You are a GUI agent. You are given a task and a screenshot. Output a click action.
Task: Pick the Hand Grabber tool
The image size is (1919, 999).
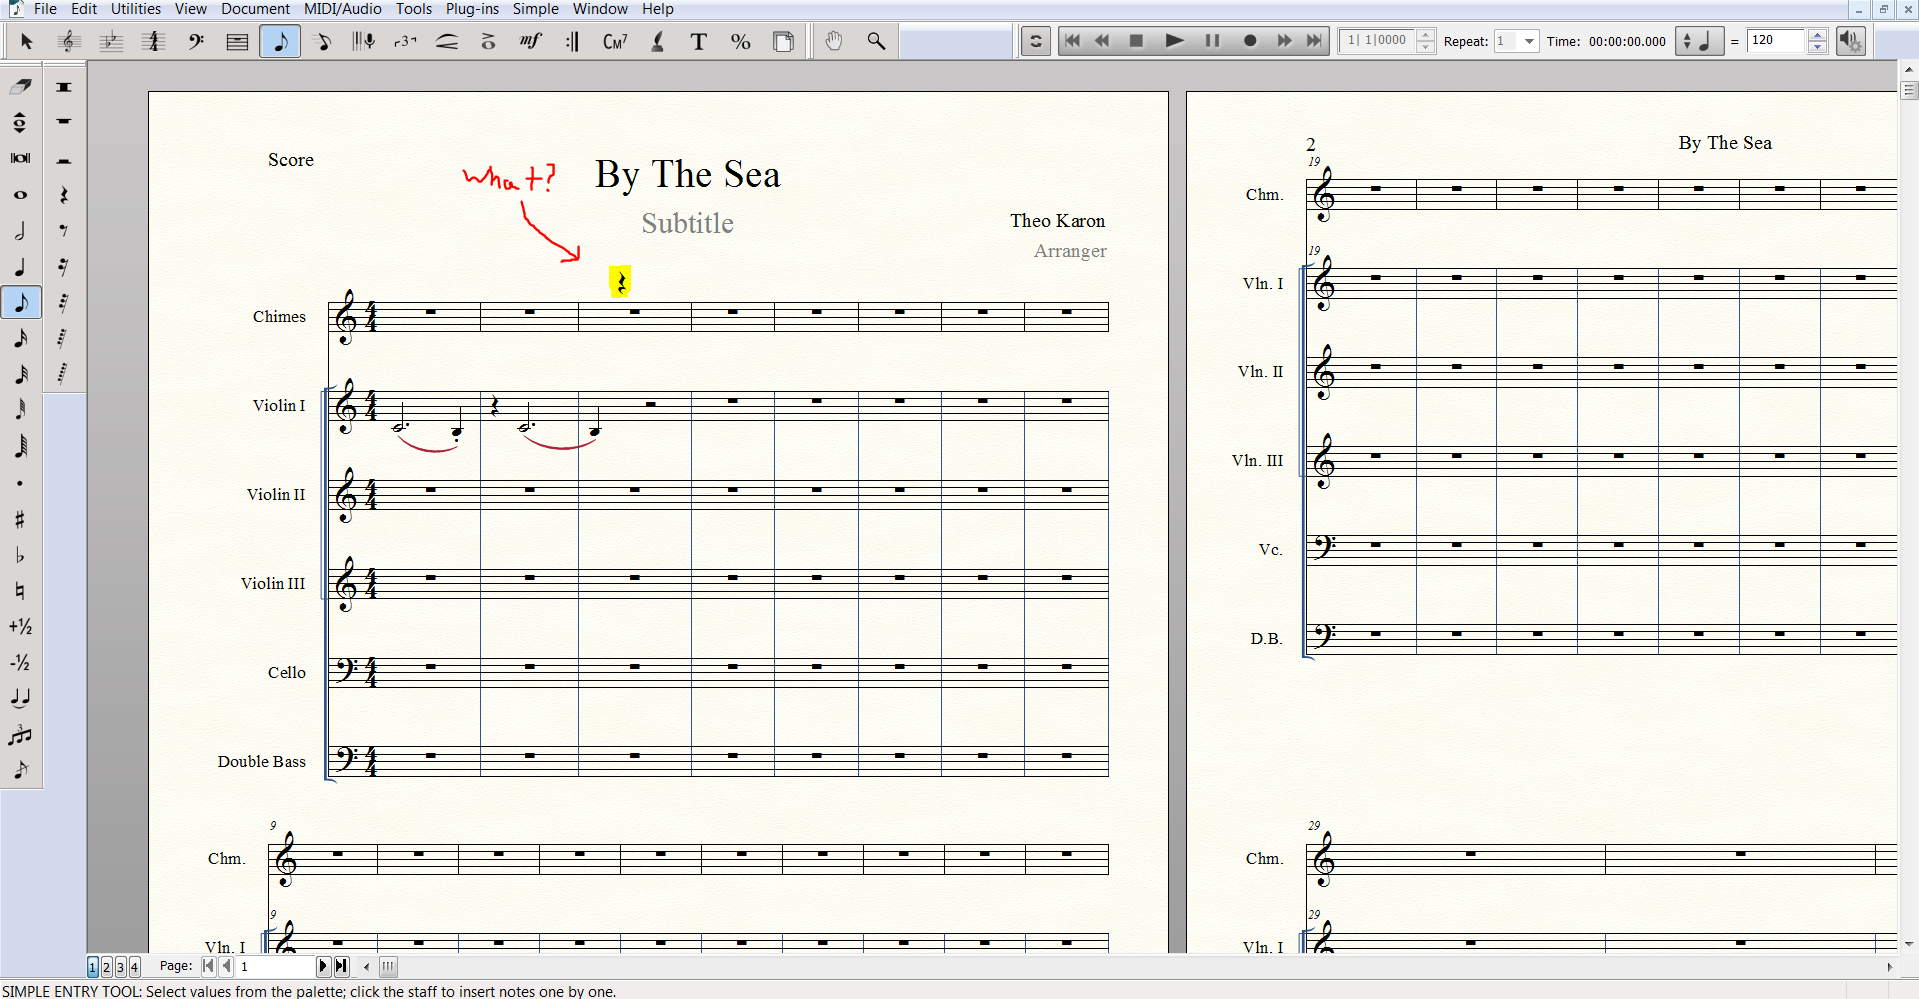pyautogui.click(x=834, y=42)
